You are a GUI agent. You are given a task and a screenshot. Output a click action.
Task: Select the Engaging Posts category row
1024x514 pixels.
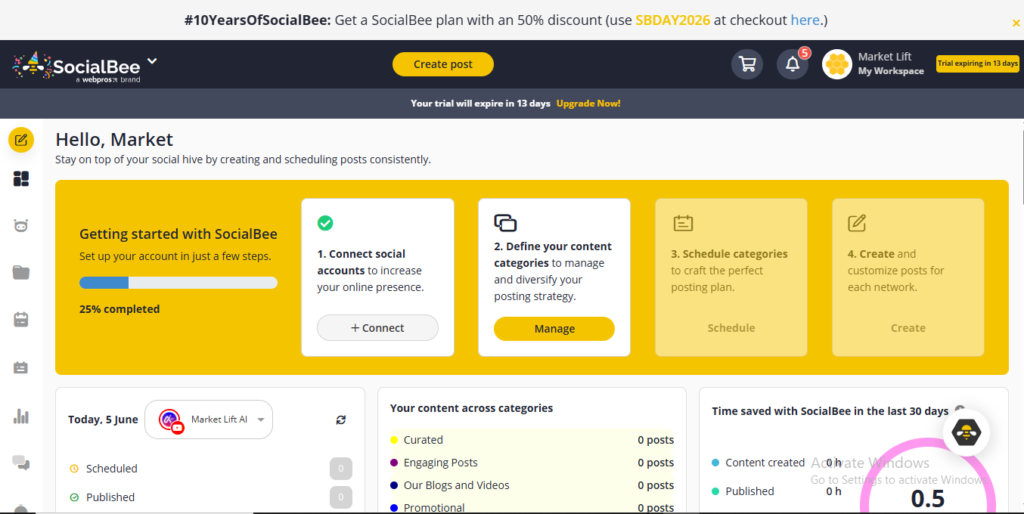(532, 462)
